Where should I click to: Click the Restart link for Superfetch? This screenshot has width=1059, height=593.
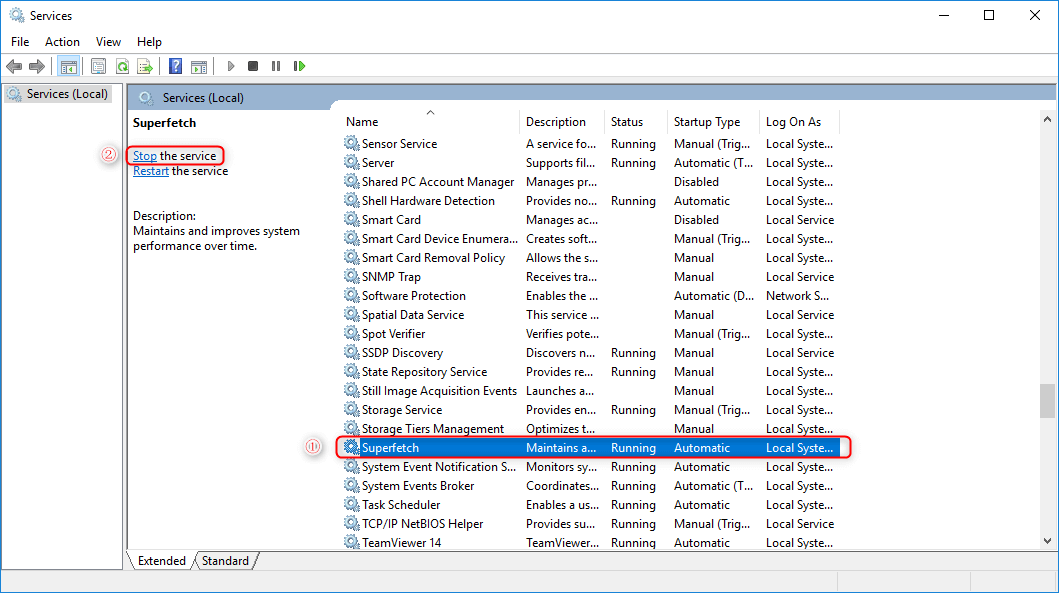[151, 172]
